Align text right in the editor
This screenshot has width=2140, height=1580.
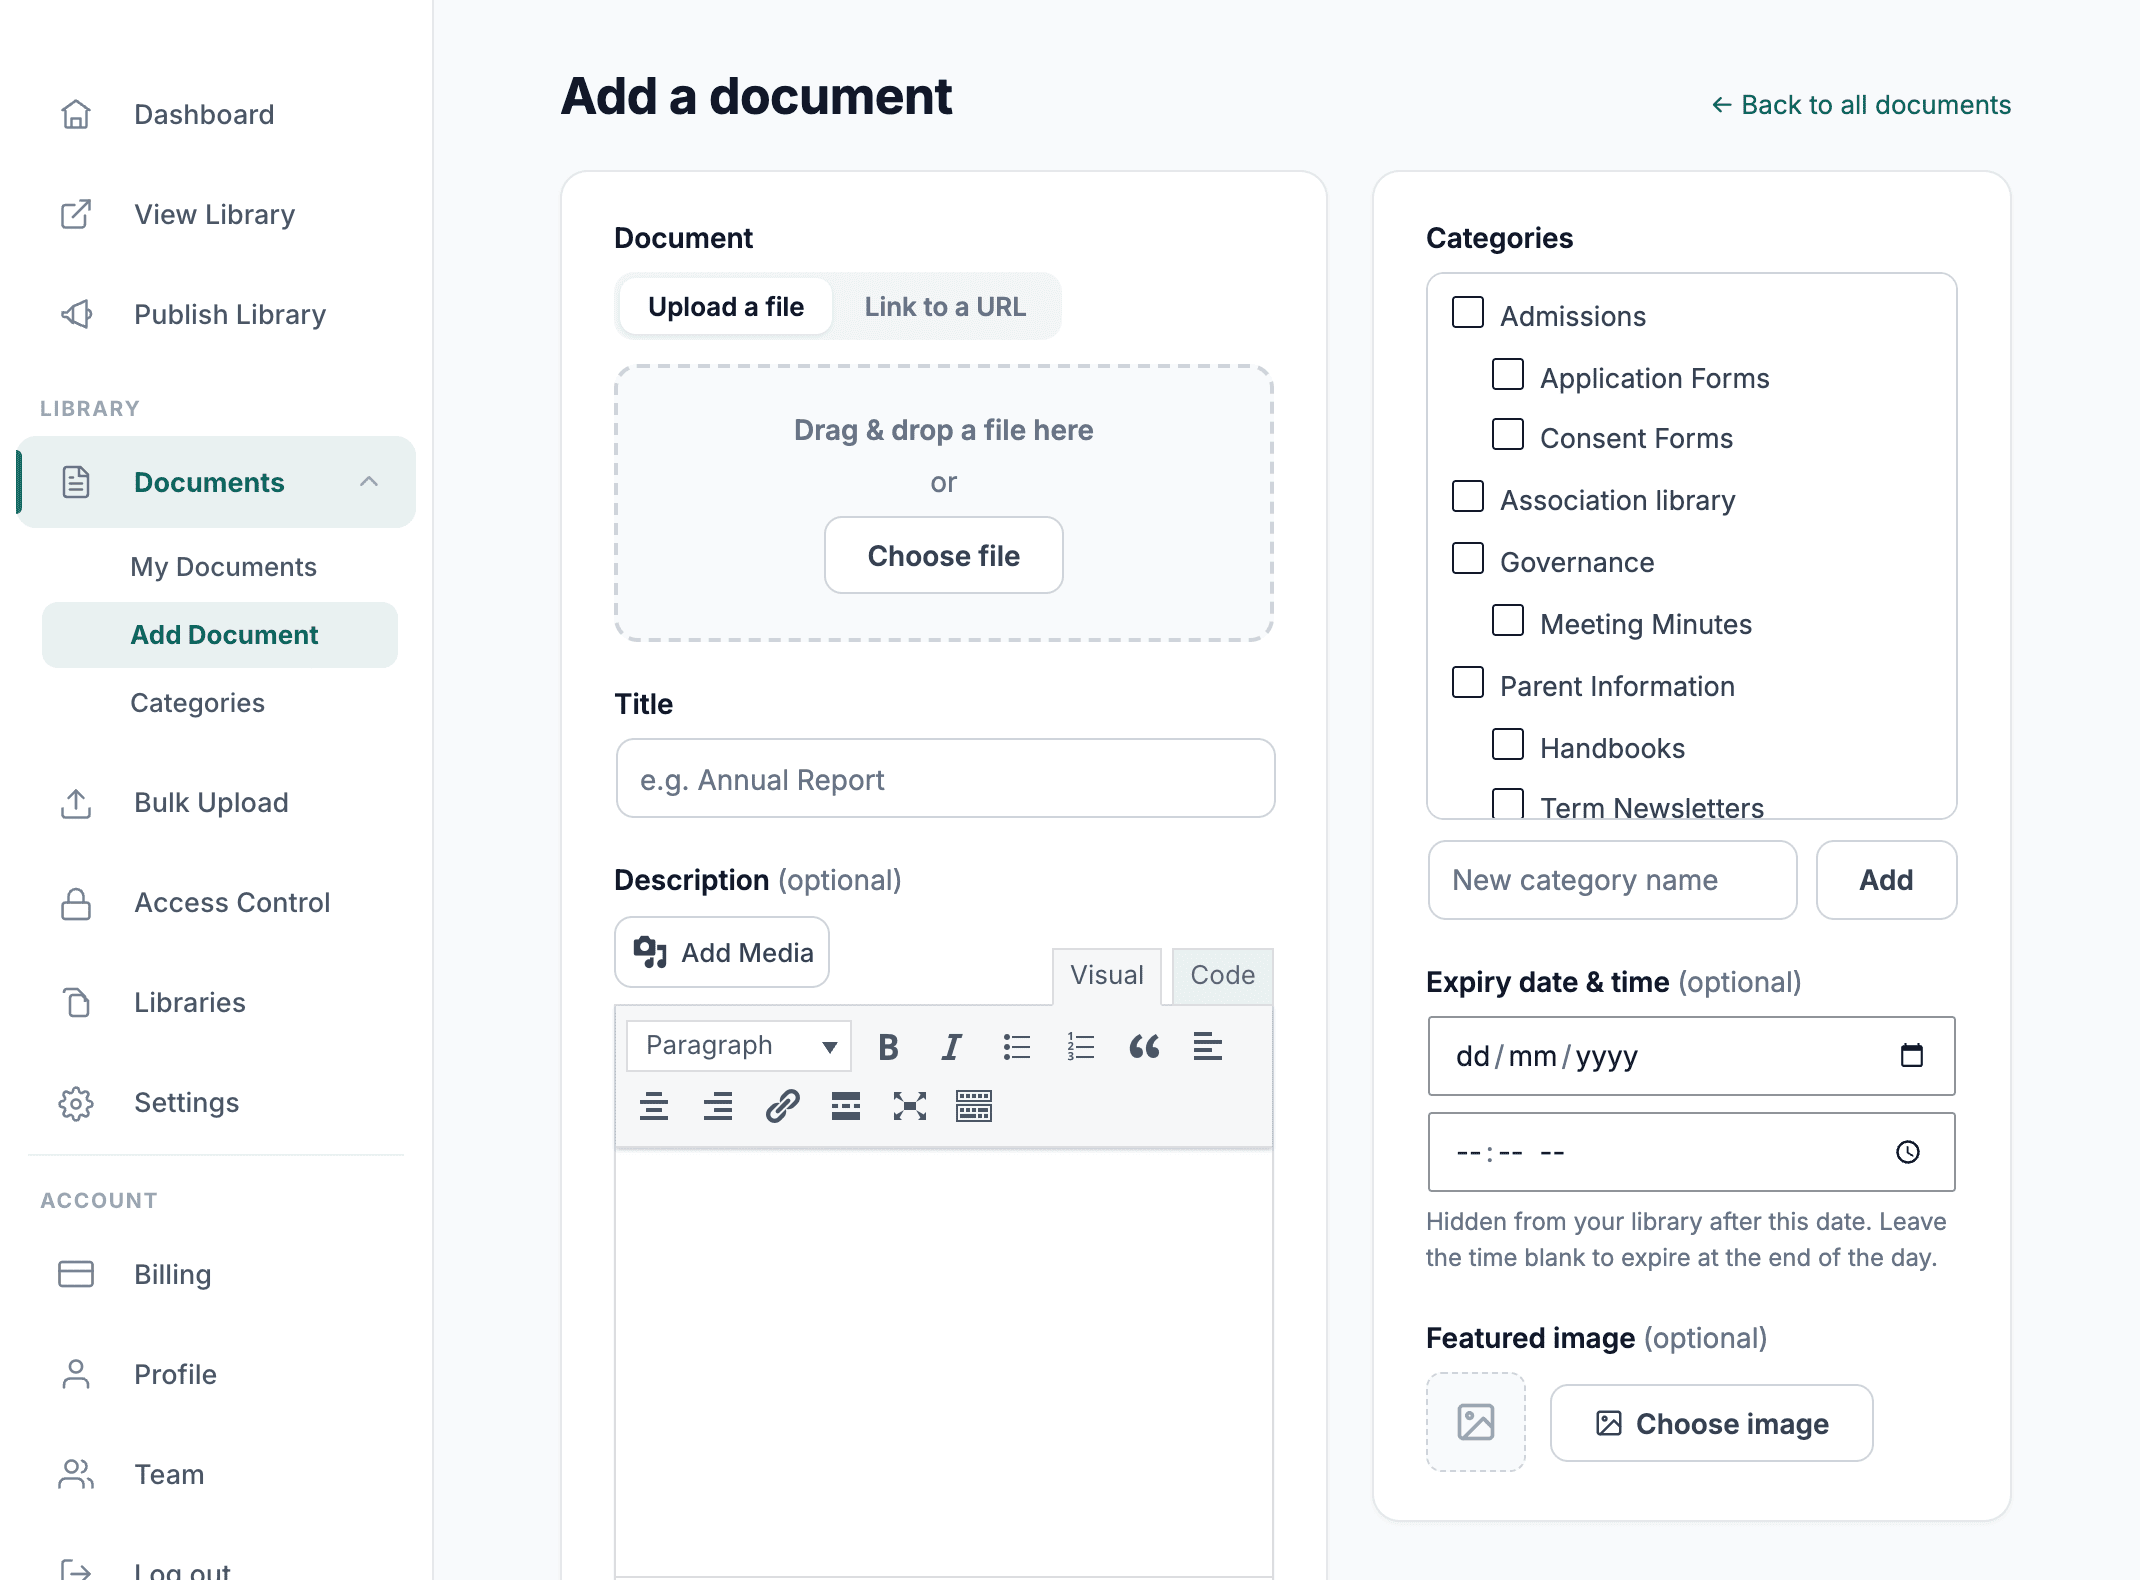[x=718, y=1107]
